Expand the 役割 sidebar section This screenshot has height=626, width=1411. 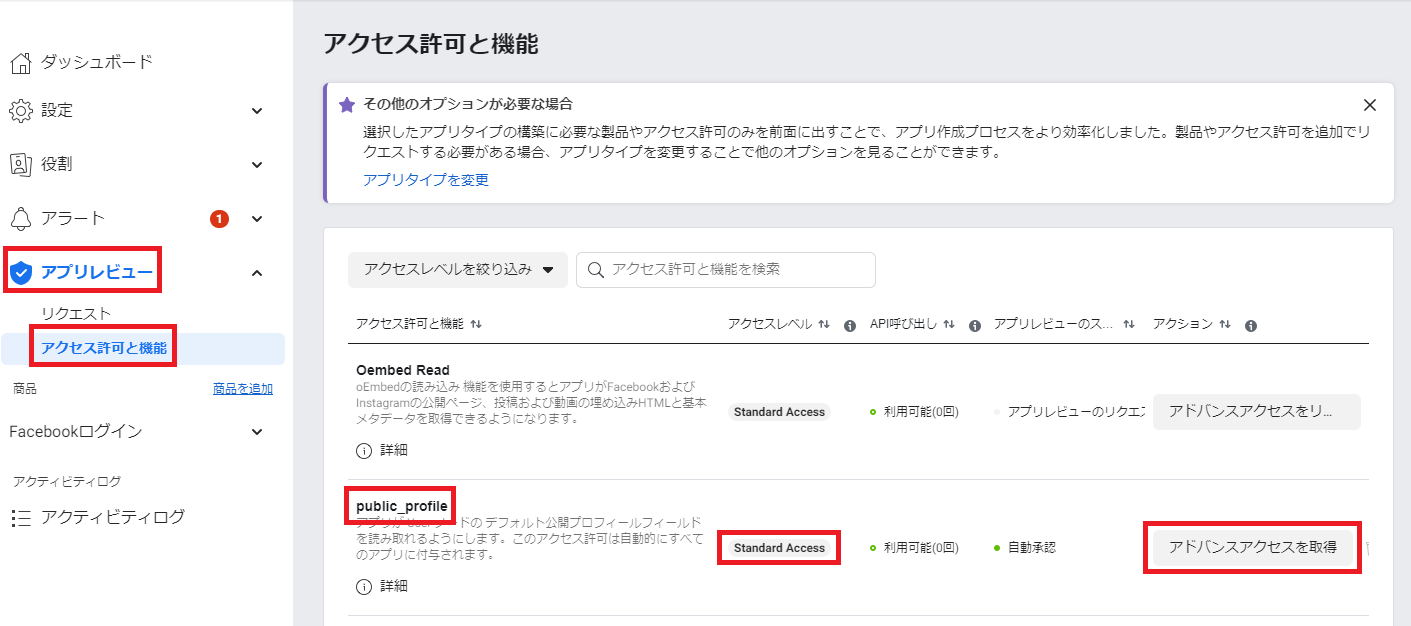pos(257,165)
